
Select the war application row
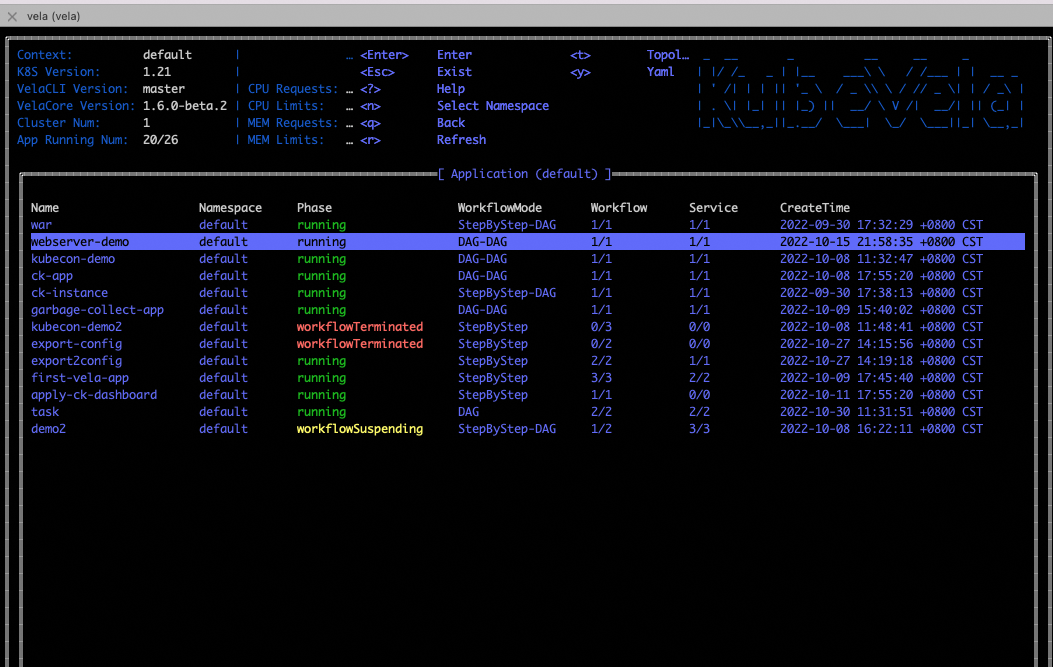point(42,225)
